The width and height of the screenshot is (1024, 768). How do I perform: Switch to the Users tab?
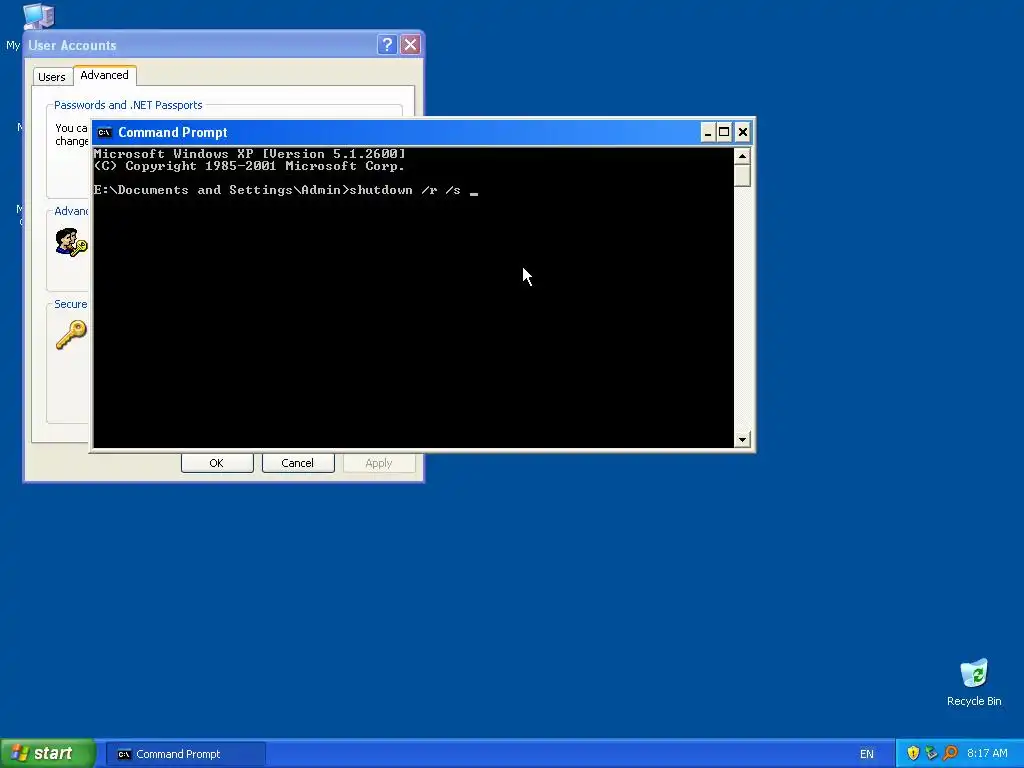click(52, 76)
